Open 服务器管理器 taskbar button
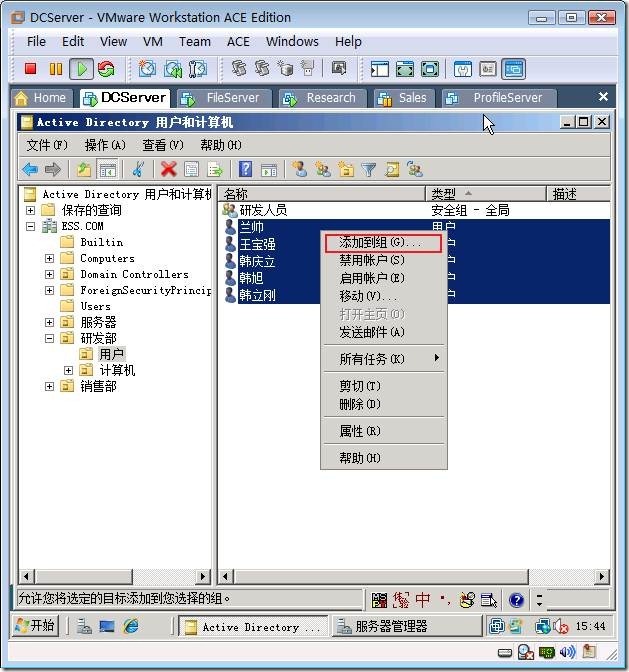Screen dimensions: 629x672 click(x=407, y=627)
